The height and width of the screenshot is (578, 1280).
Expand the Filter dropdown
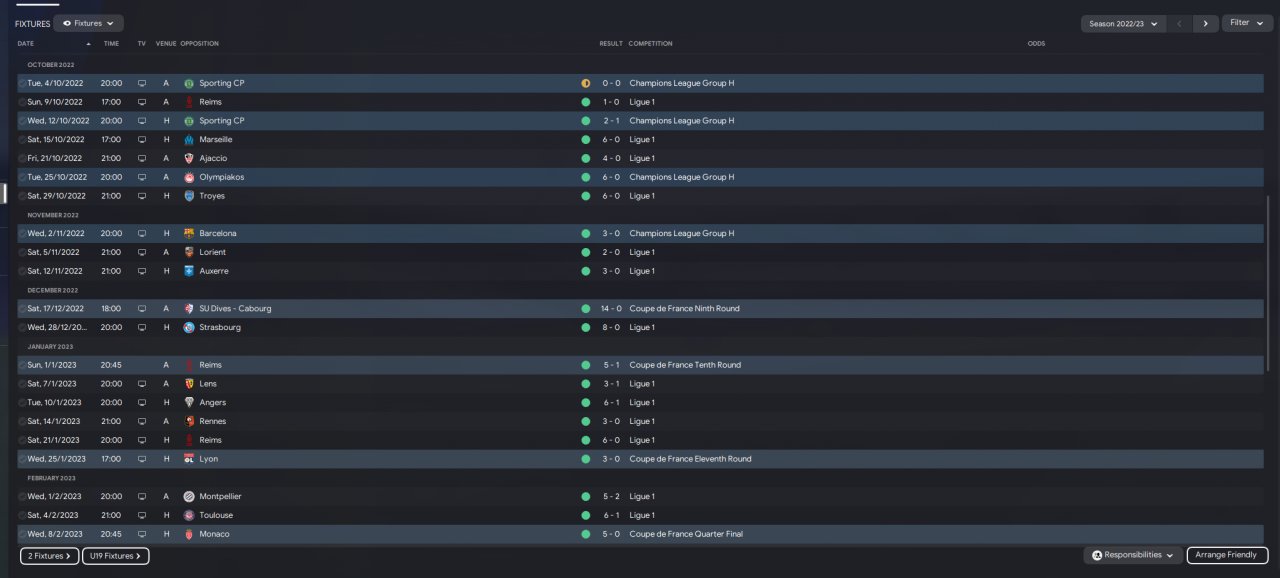coord(1246,23)
